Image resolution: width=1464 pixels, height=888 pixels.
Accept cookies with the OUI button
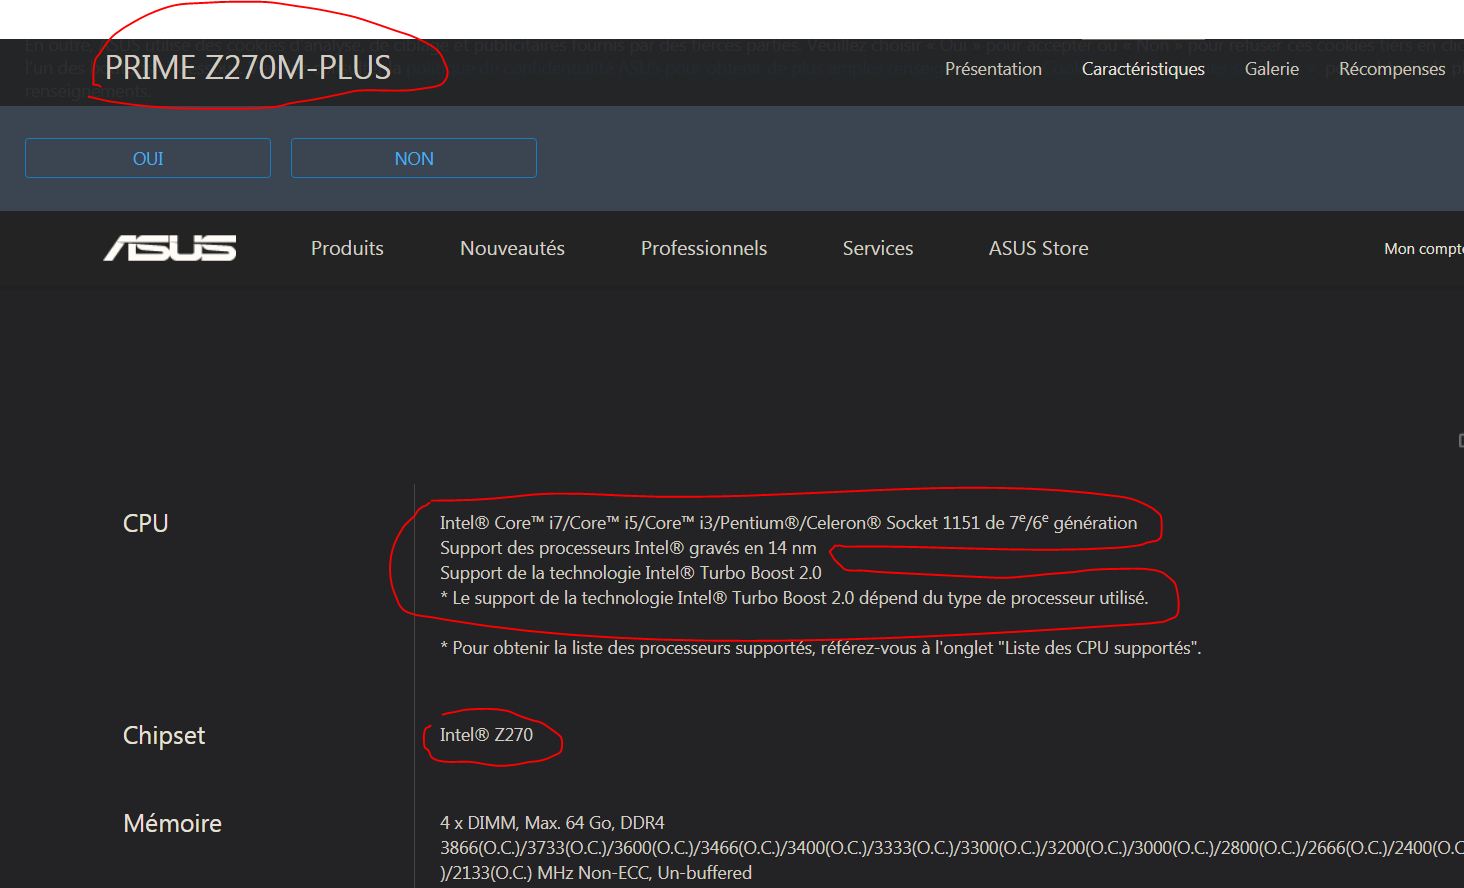tap(148, 158)
